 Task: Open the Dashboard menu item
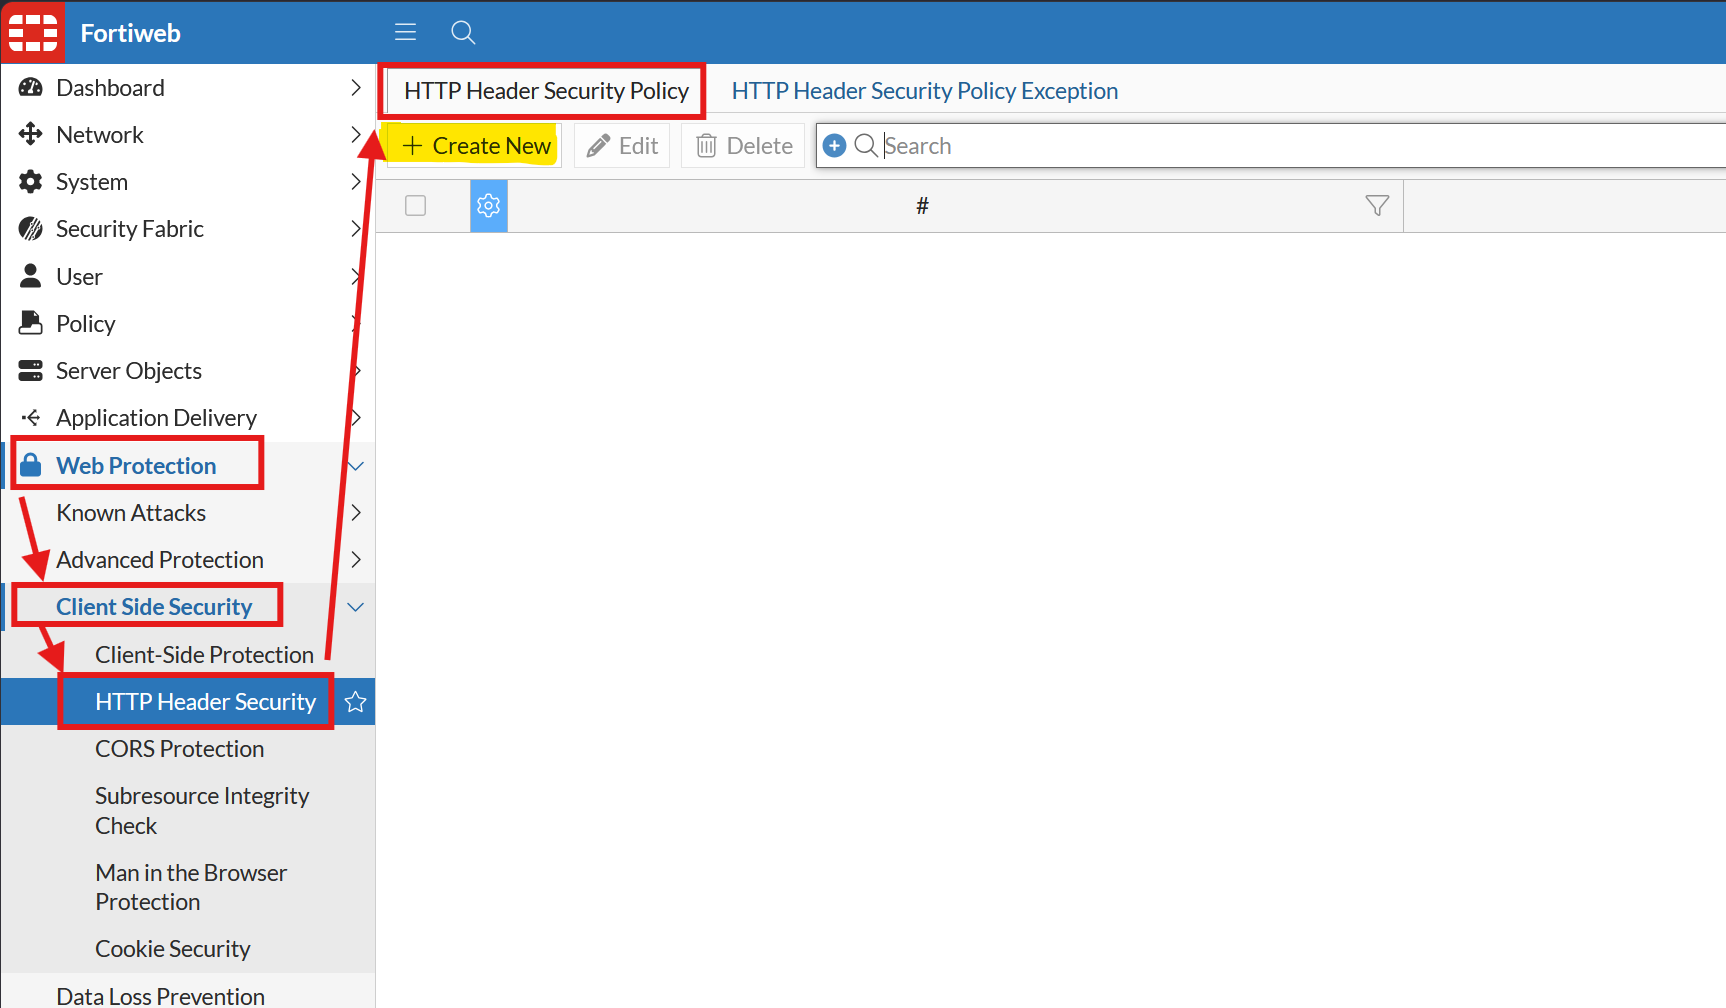click(x=188, y=88)
